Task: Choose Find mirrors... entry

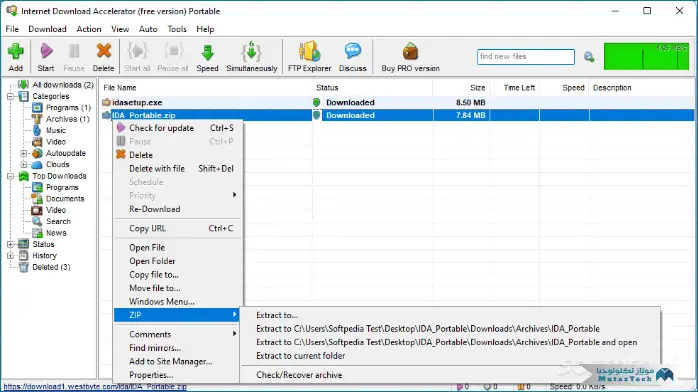Action: 177,348
